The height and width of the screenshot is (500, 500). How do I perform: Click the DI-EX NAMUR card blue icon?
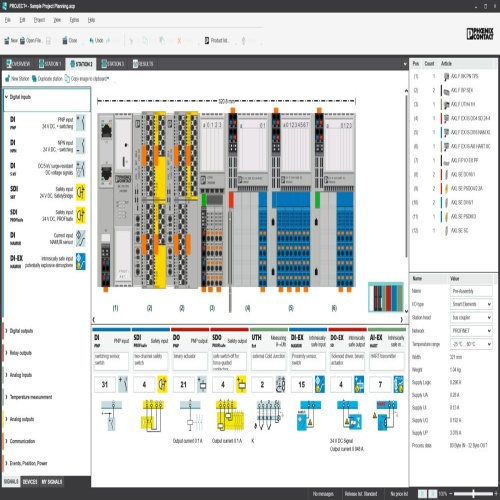(320, 384)
